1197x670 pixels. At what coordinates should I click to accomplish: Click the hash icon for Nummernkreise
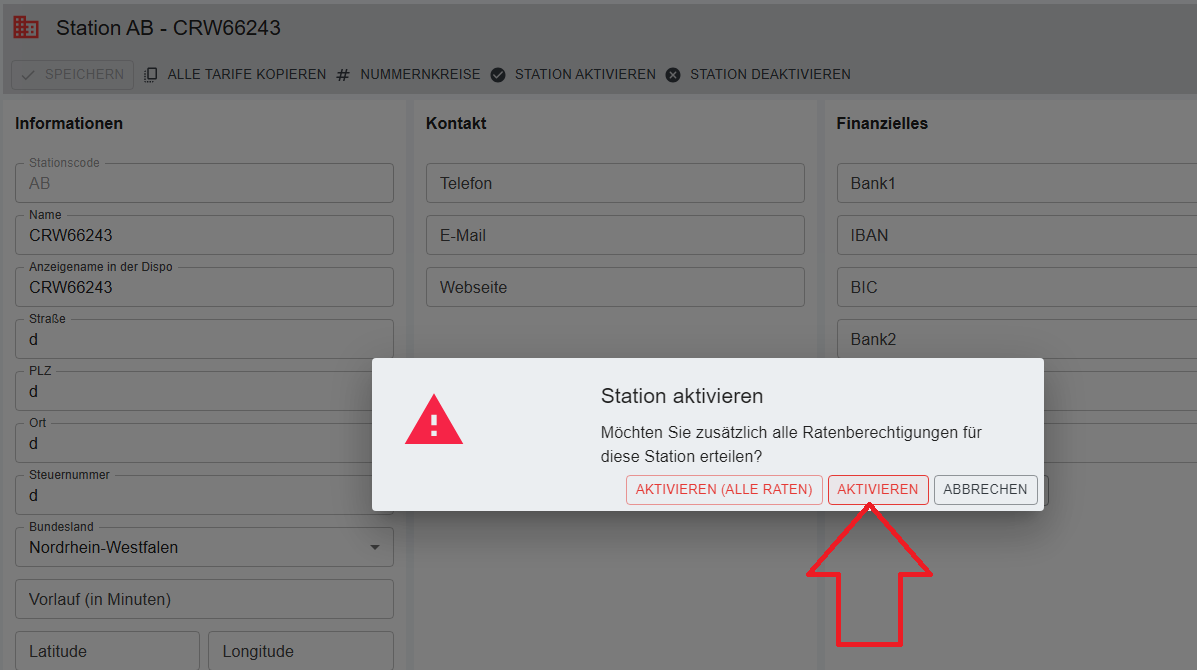pos(343,75)
